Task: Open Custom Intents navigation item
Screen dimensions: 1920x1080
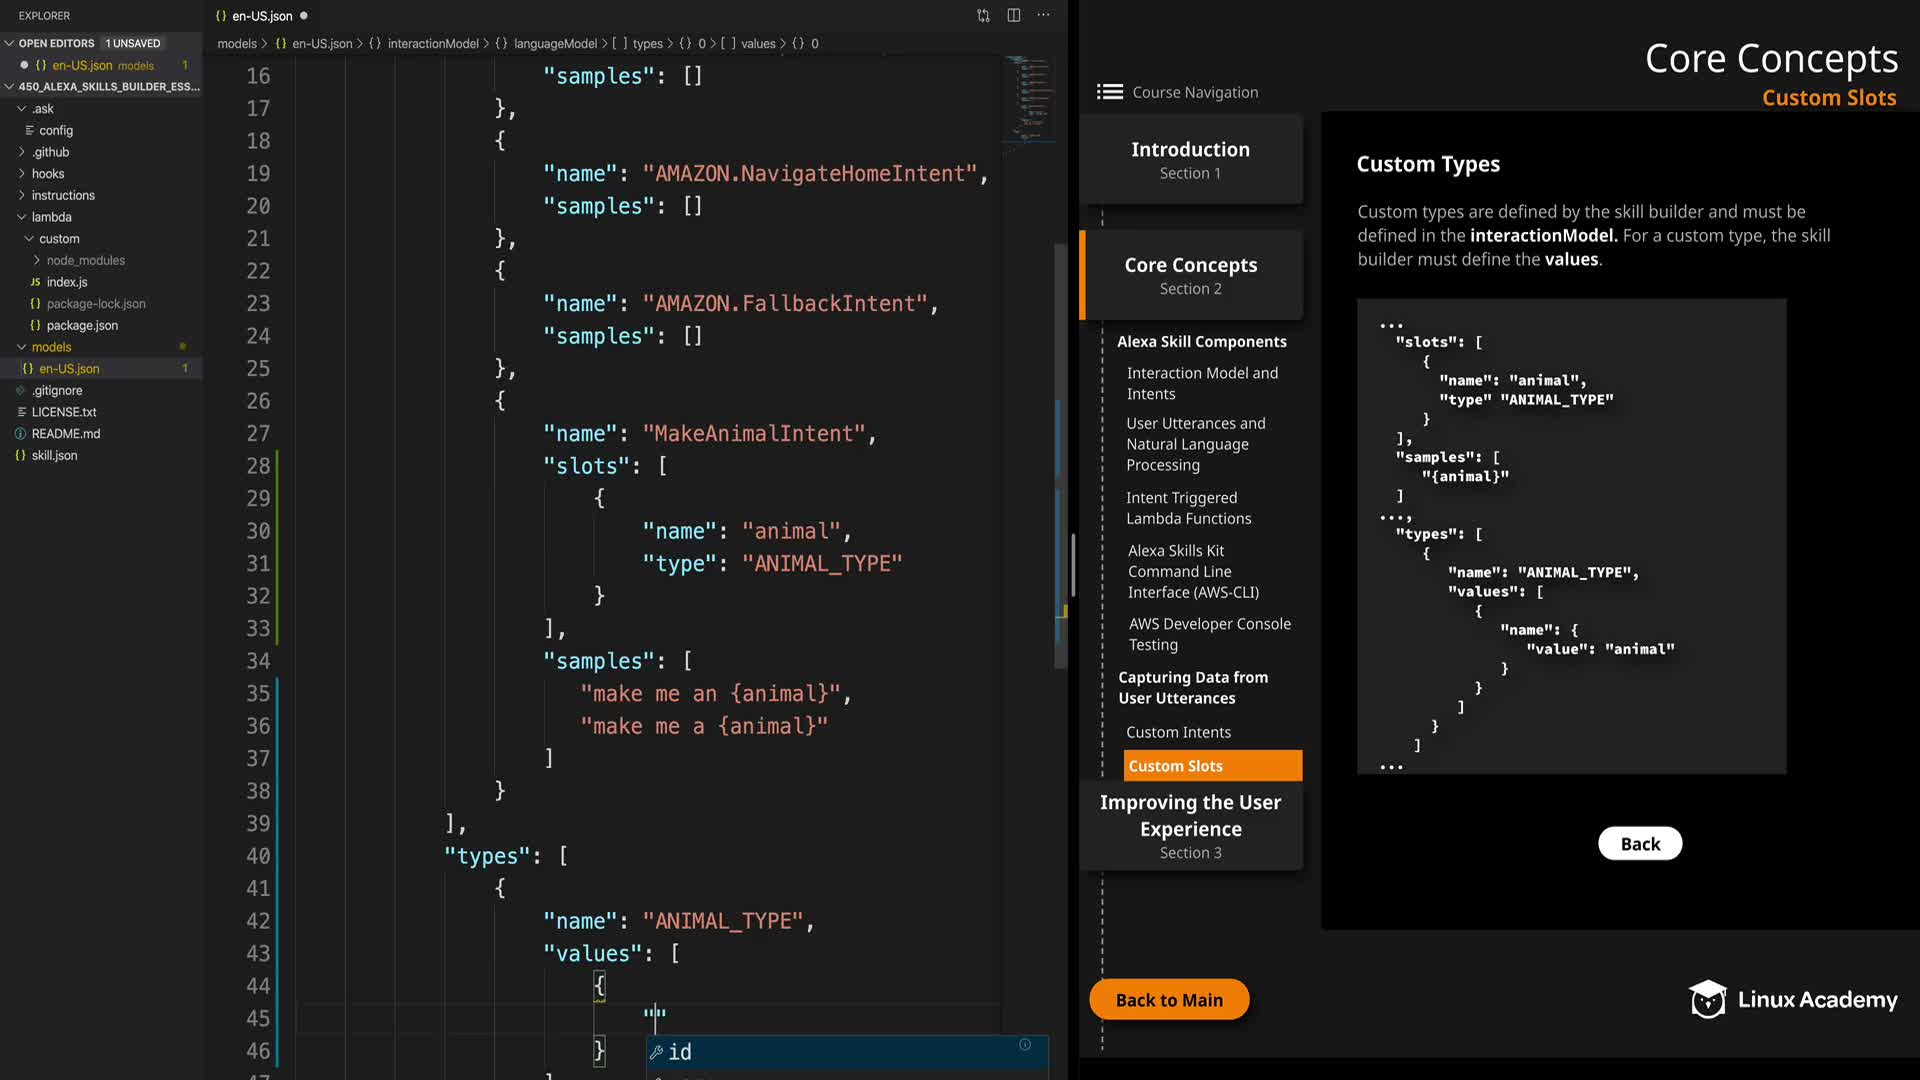Action: click(1178, 732)
